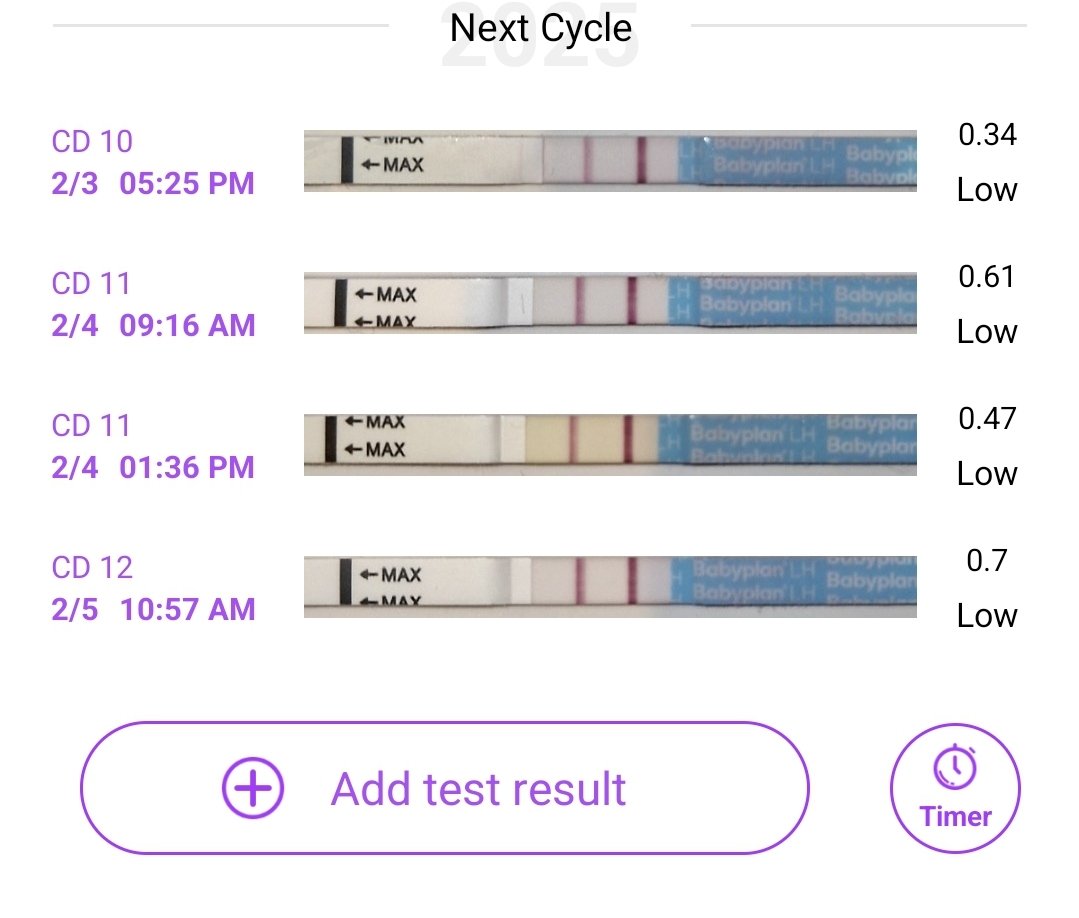Tap the Timer label text
Screen dimensions: 1079x918
coord(956,816)
